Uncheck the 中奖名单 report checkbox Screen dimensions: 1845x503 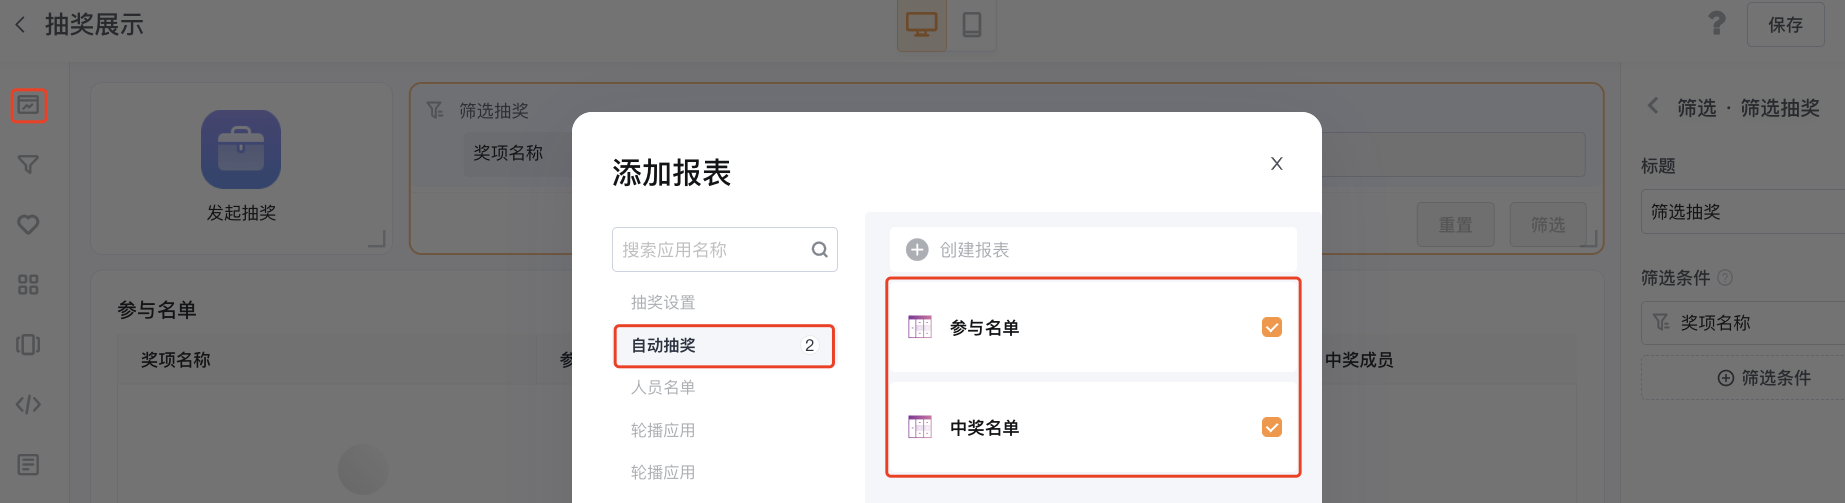tap(1272, 427)
